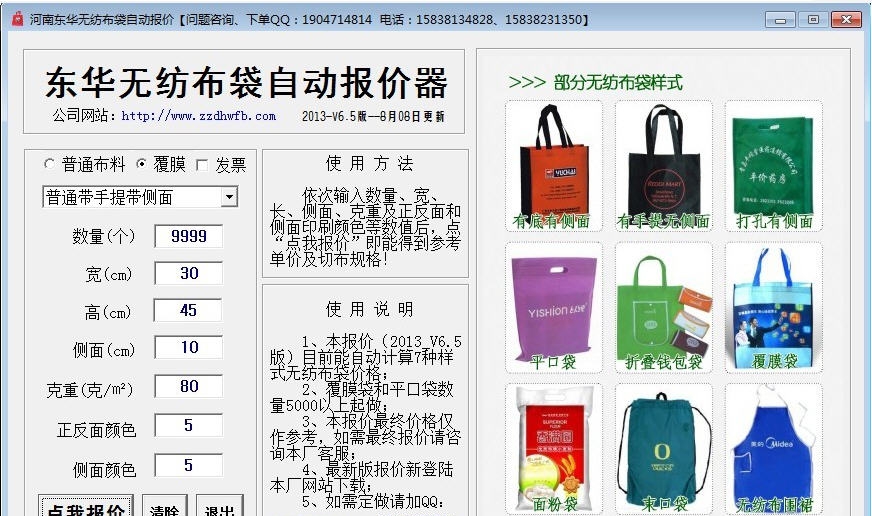
Task: Select the 普通布料 radio button
Action: click(49, 164)
